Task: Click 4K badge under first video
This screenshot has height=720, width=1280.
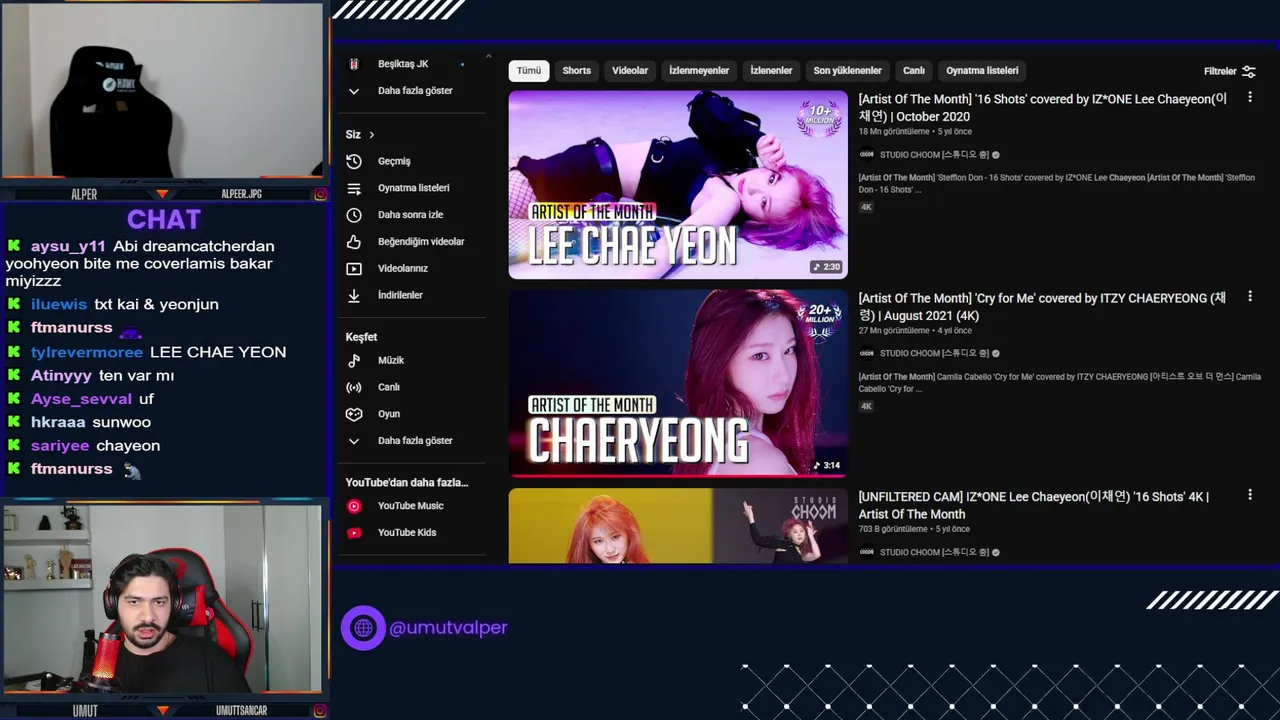Action: pos(866,207)
